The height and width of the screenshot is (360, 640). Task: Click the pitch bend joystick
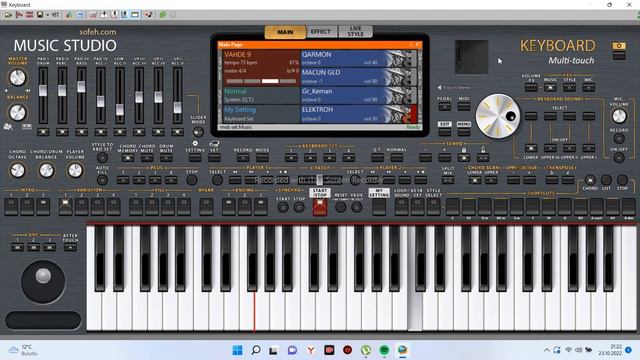43,282
